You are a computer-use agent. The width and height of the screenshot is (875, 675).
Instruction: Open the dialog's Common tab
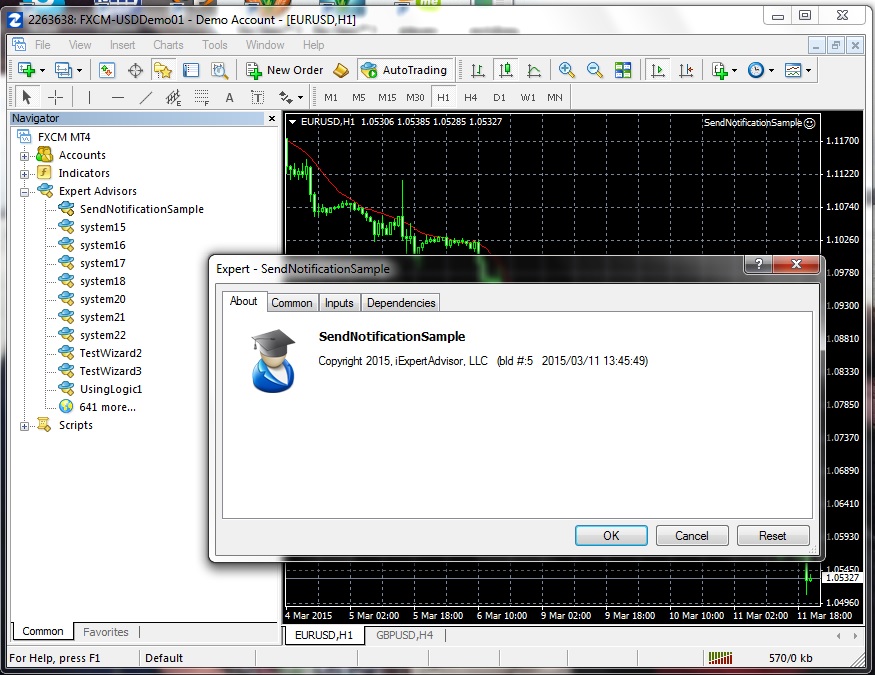tap(292, 302)
